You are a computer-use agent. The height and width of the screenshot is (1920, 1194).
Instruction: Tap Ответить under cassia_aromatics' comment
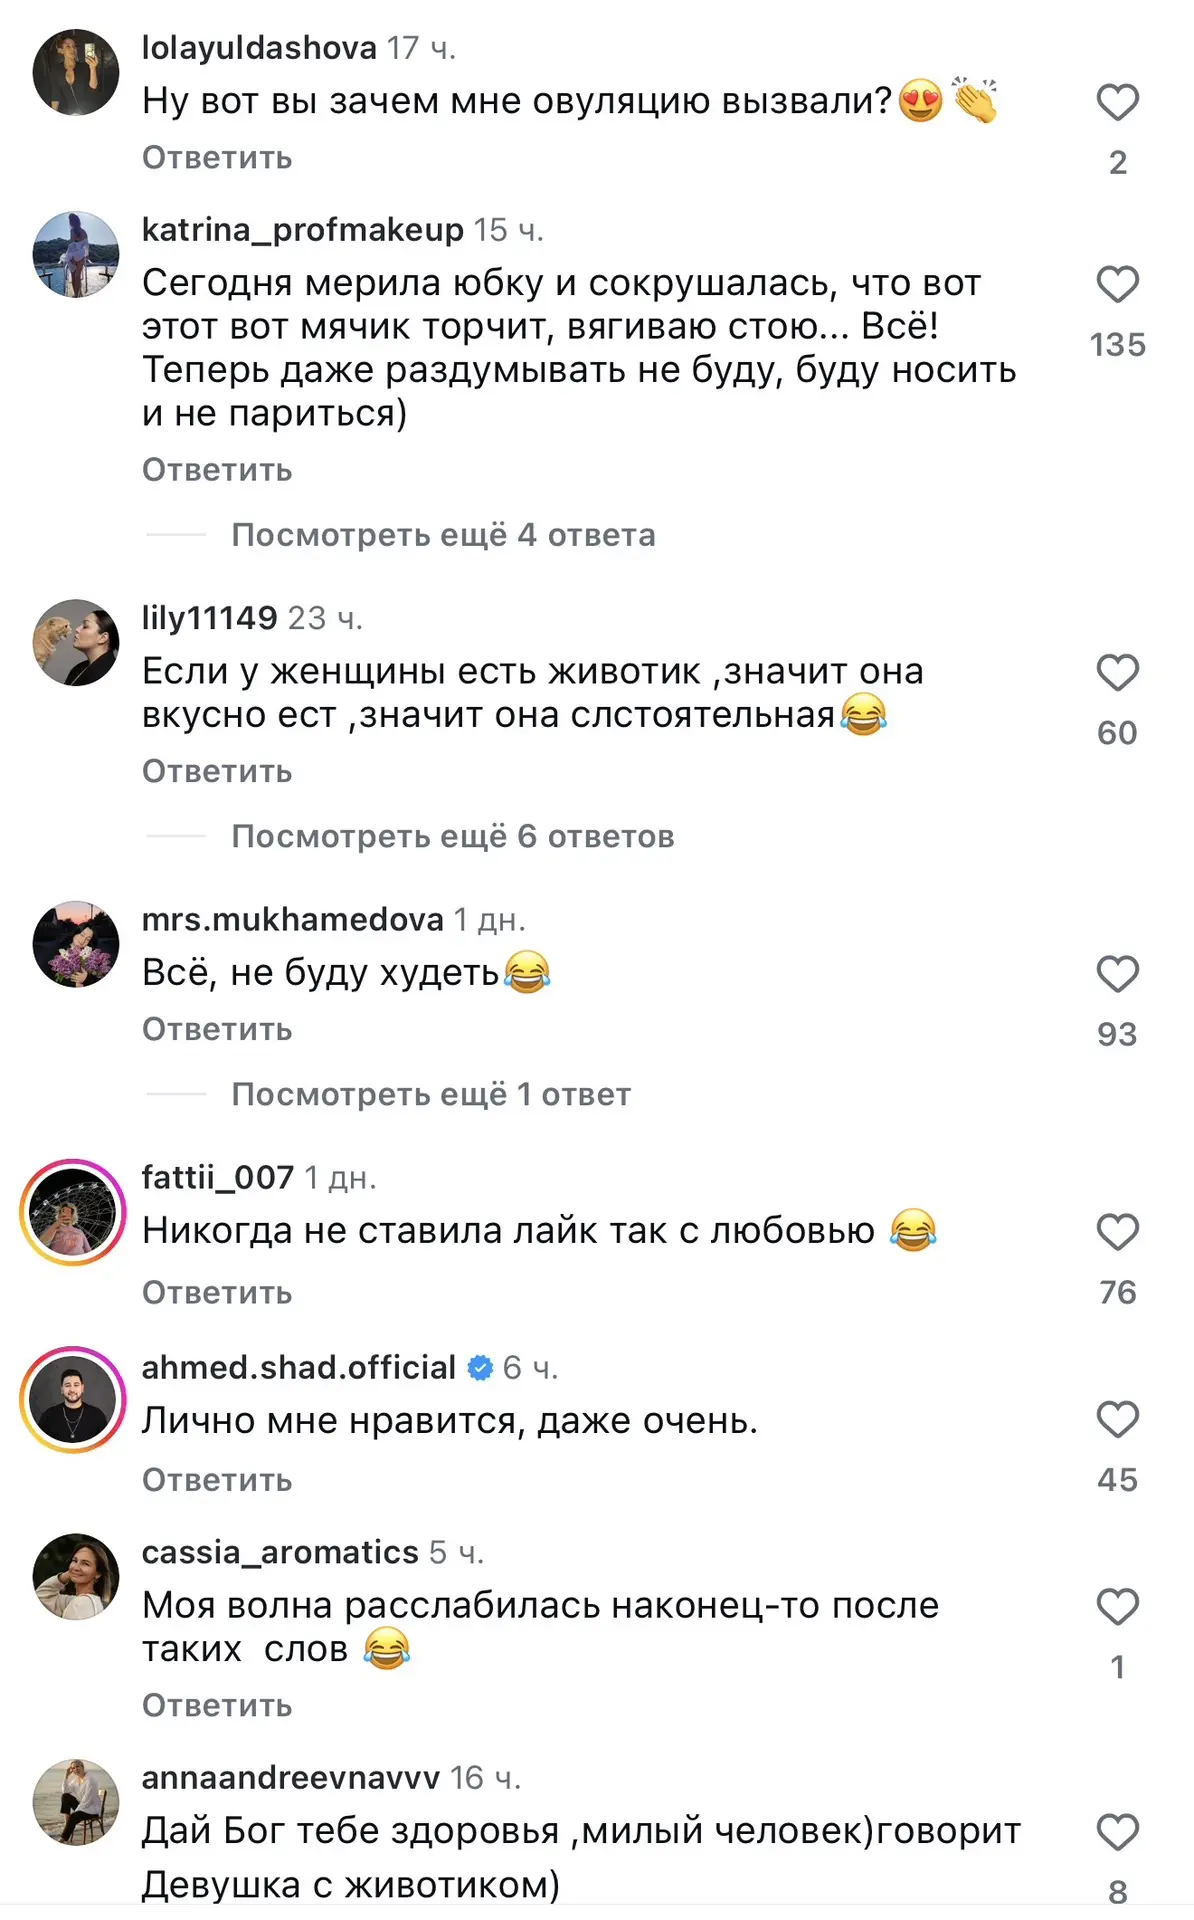pyautogui.click(x=217, y=1705)
